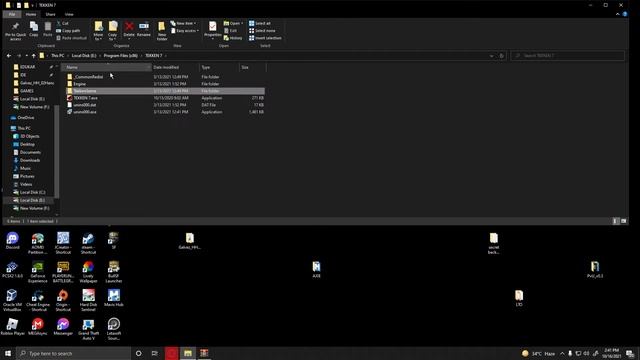Image resolution: width=640 pixels, height=360 pixels.
Task: Switch to large icons view in status bar
Action: pos(623,221)
